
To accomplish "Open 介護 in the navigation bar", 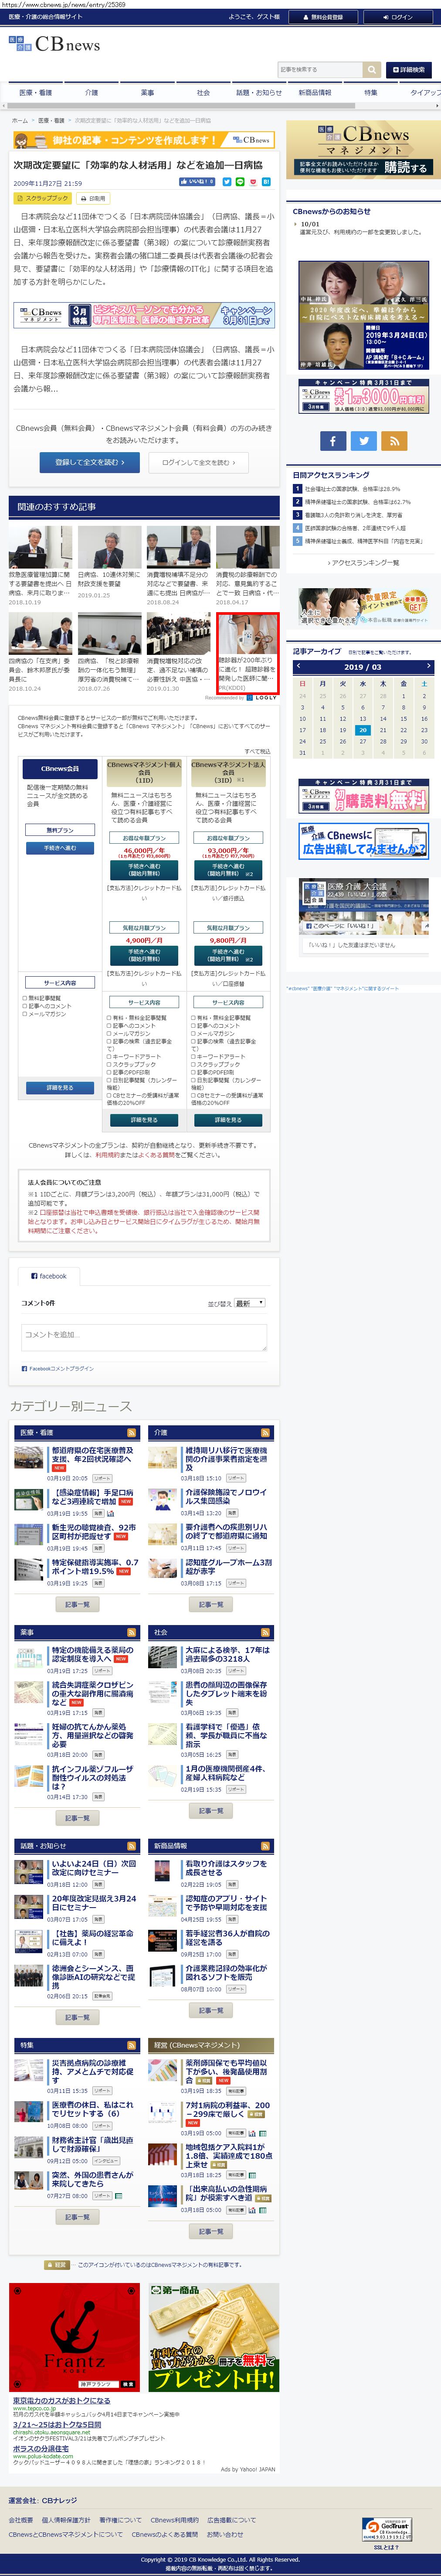I will (92, 92).
